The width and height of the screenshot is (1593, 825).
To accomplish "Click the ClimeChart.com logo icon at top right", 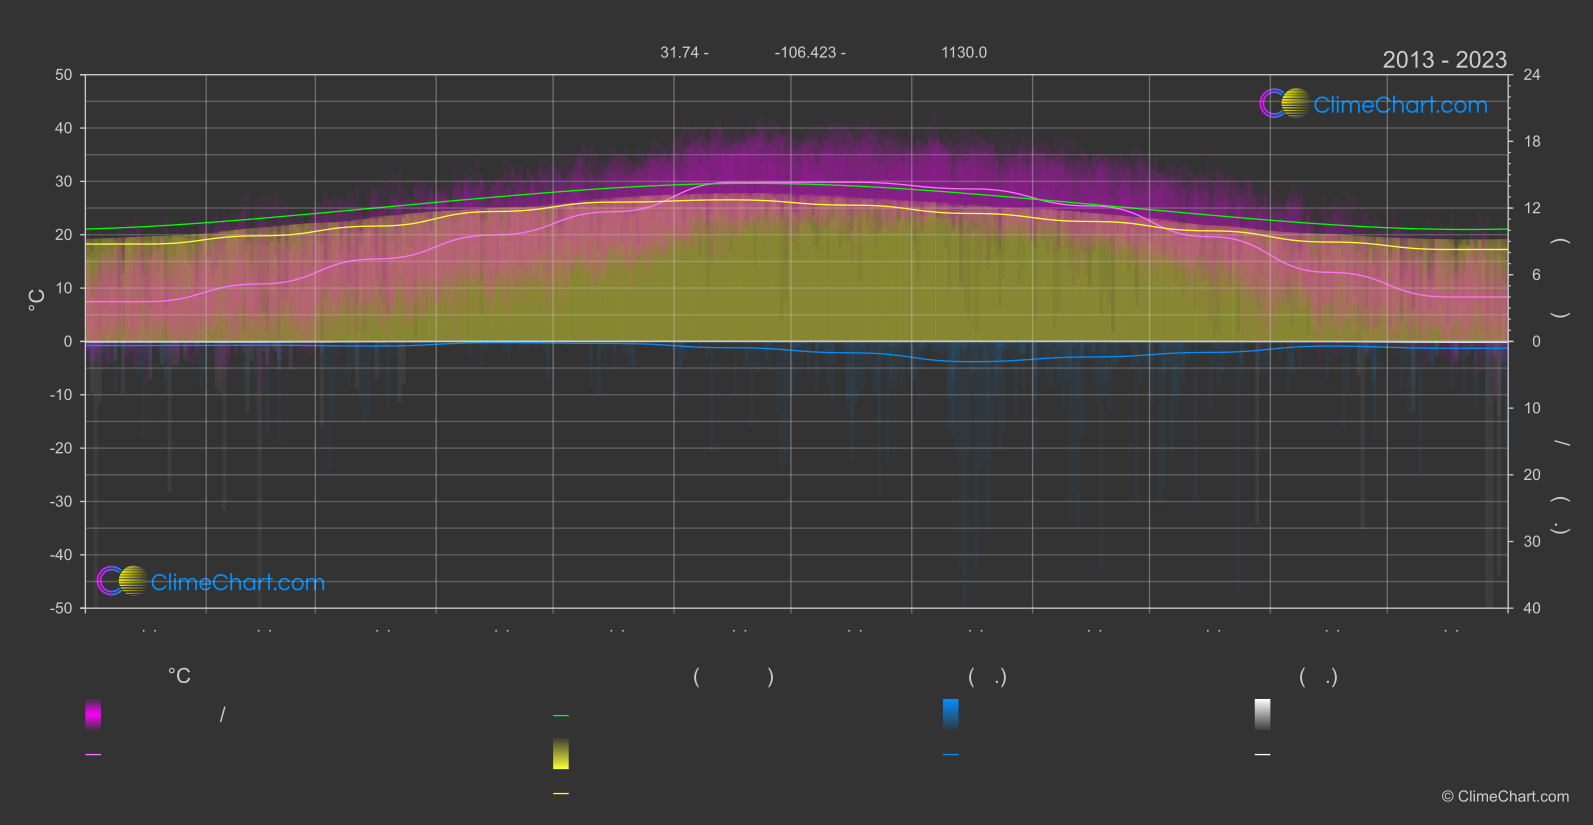I will tap(1284, 103).
